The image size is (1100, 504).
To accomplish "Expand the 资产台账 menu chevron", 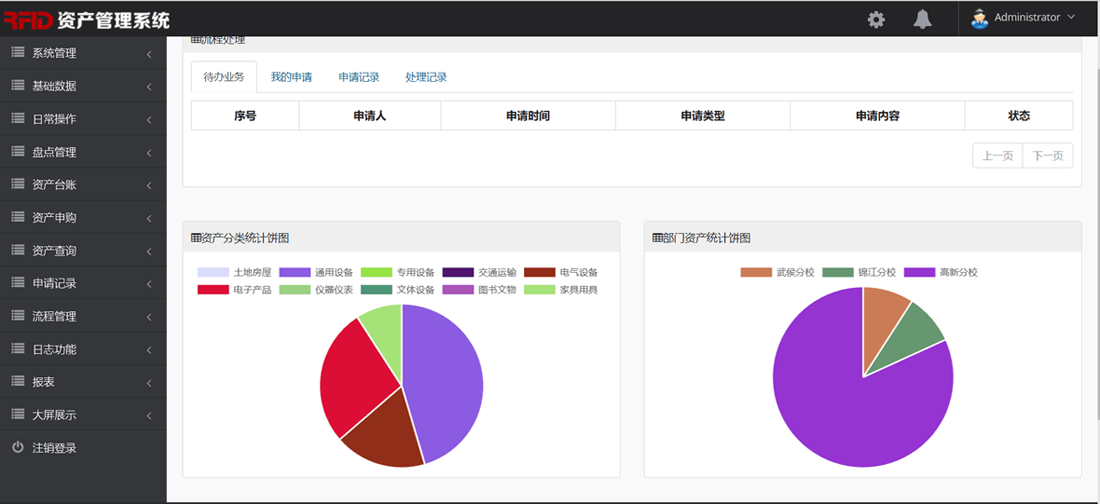I will 149,186.
